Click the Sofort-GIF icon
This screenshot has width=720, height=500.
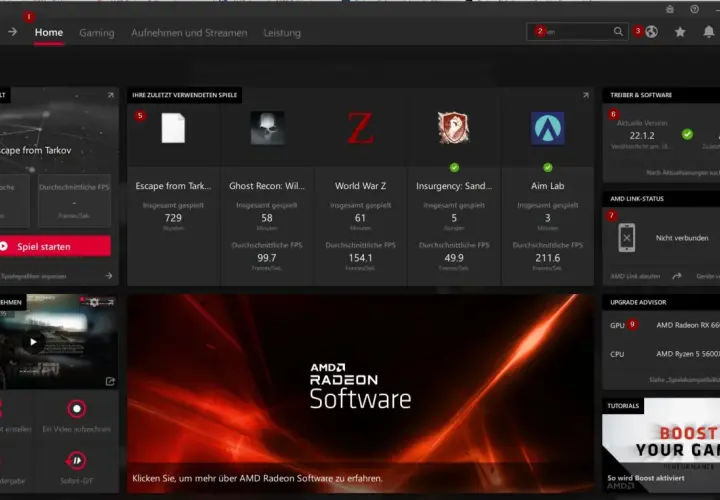tap(76, 460)
